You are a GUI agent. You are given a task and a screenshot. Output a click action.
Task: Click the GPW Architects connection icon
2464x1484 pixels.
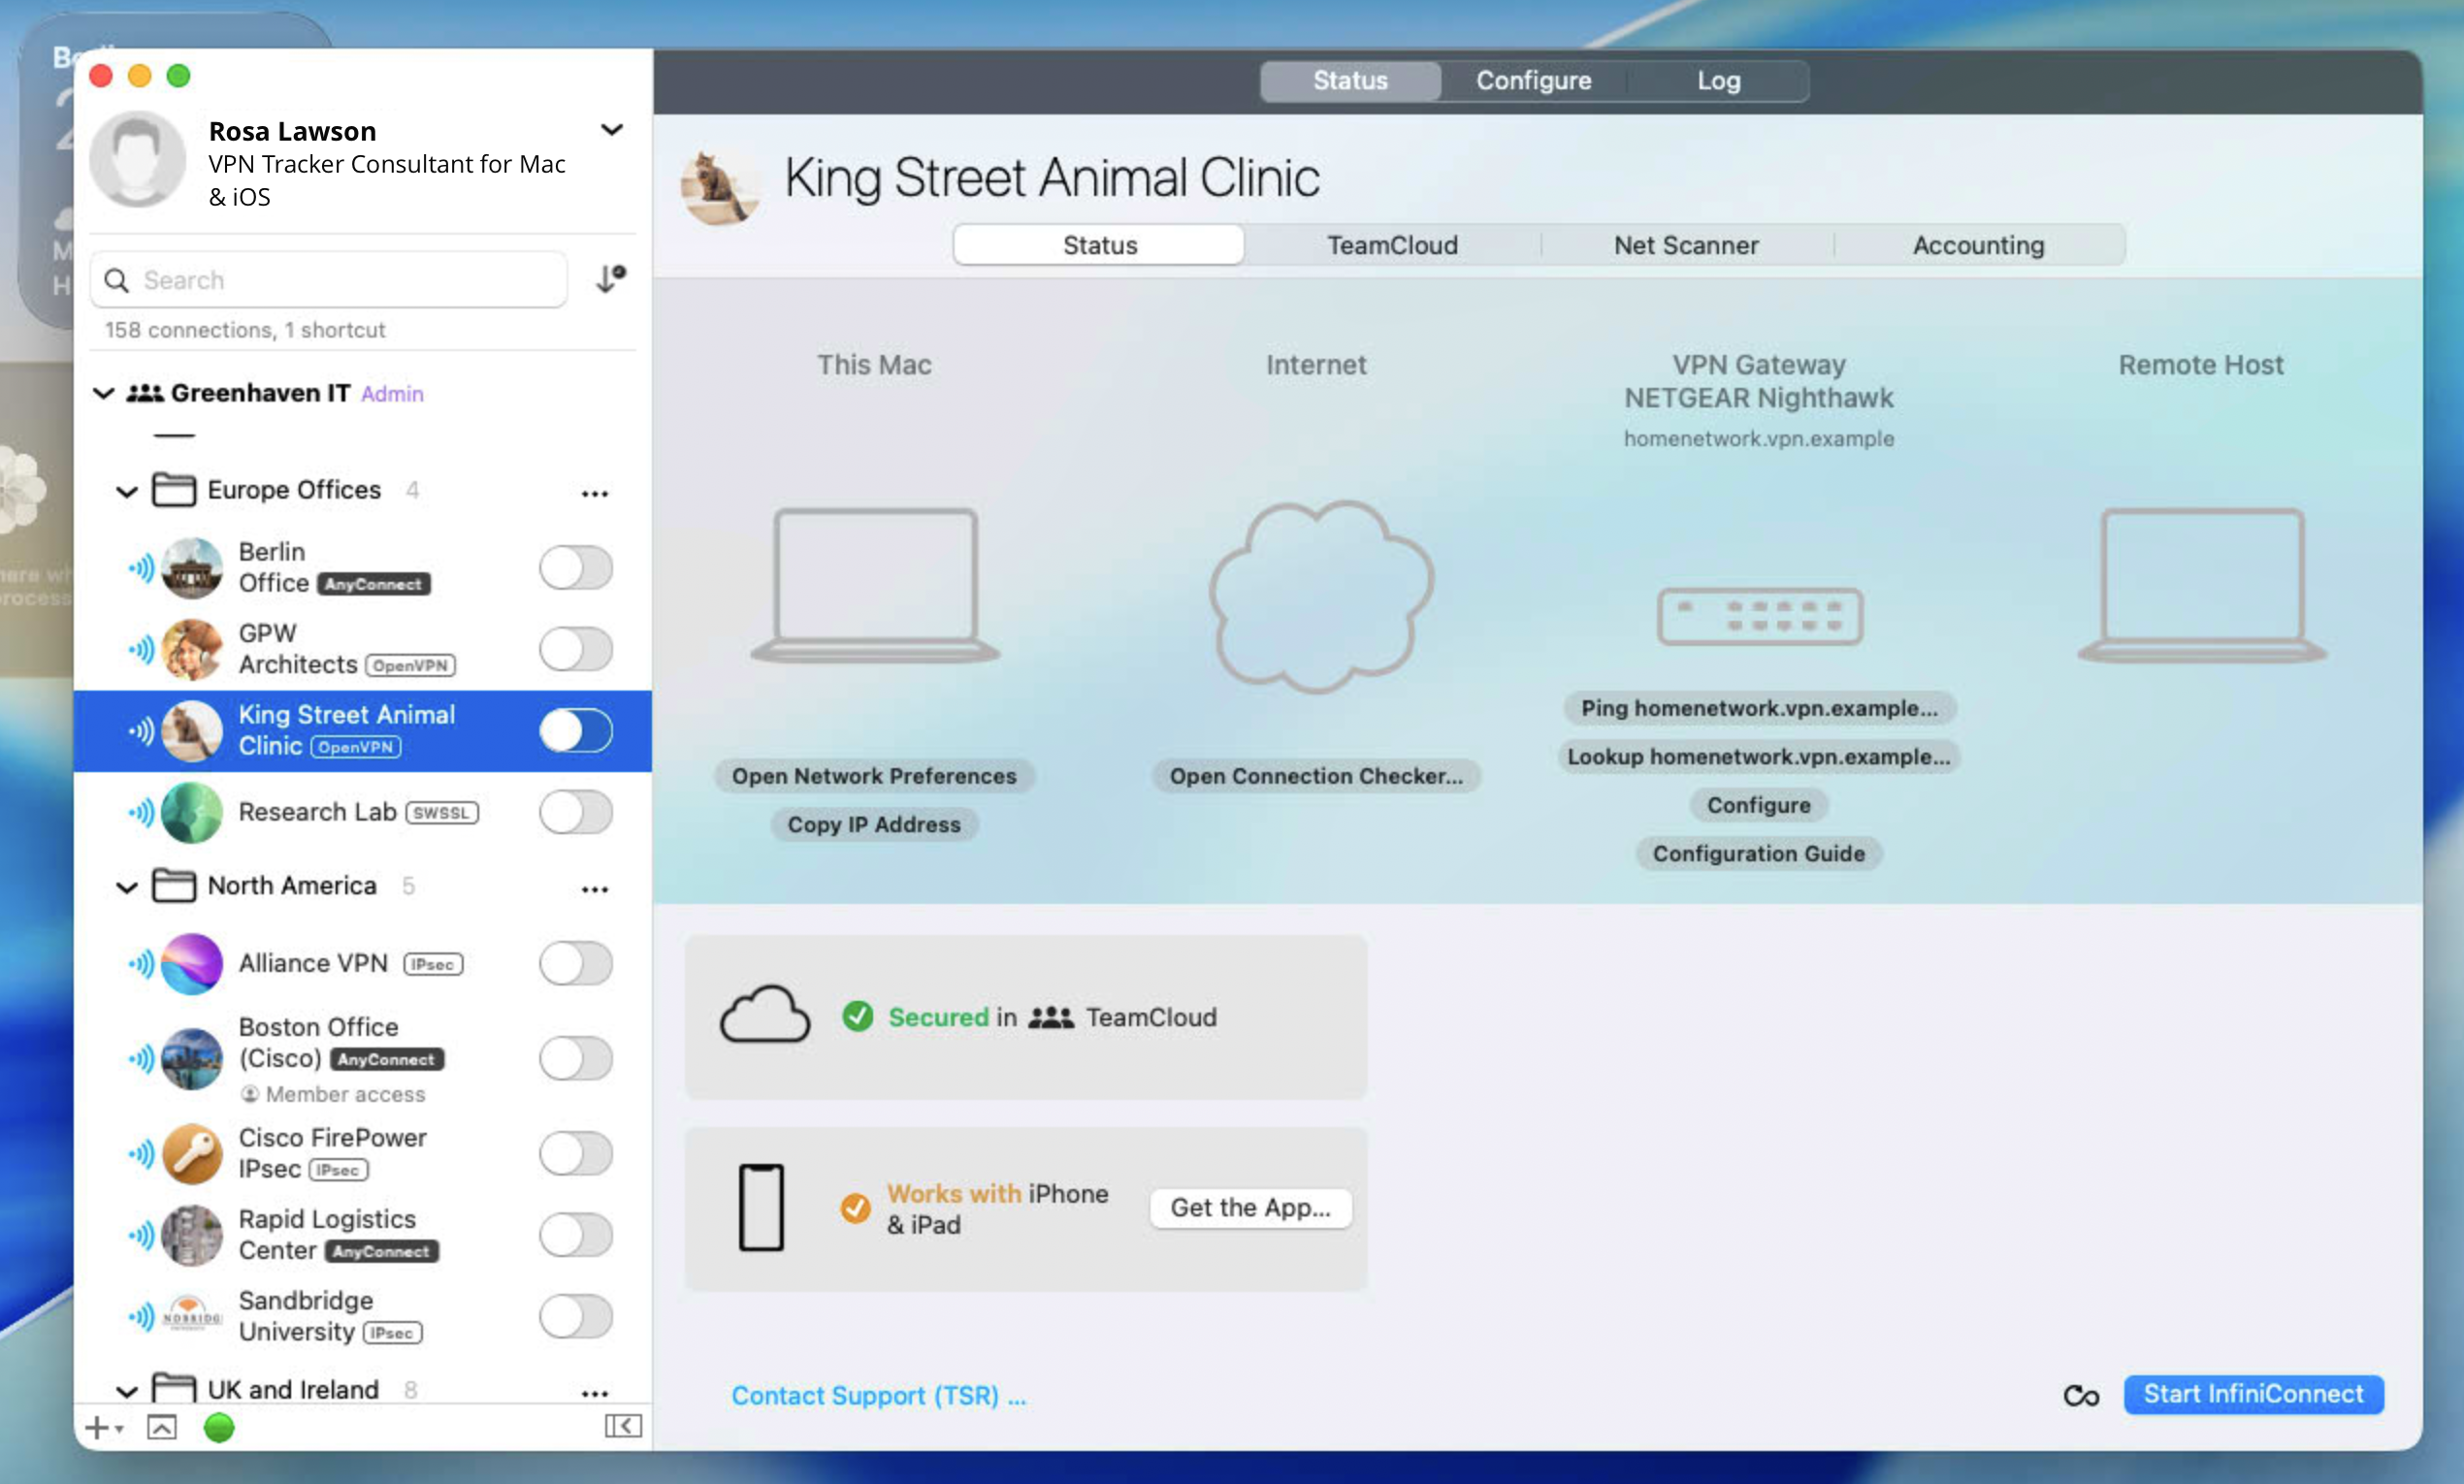(x=191, y=649)
